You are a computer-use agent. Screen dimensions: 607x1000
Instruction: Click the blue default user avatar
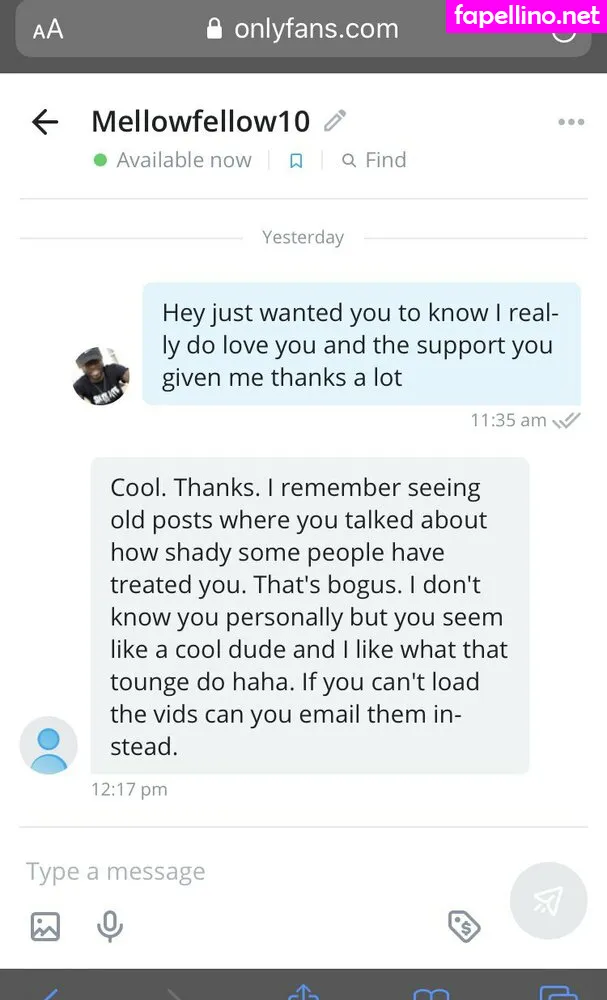tap(48, 745)
